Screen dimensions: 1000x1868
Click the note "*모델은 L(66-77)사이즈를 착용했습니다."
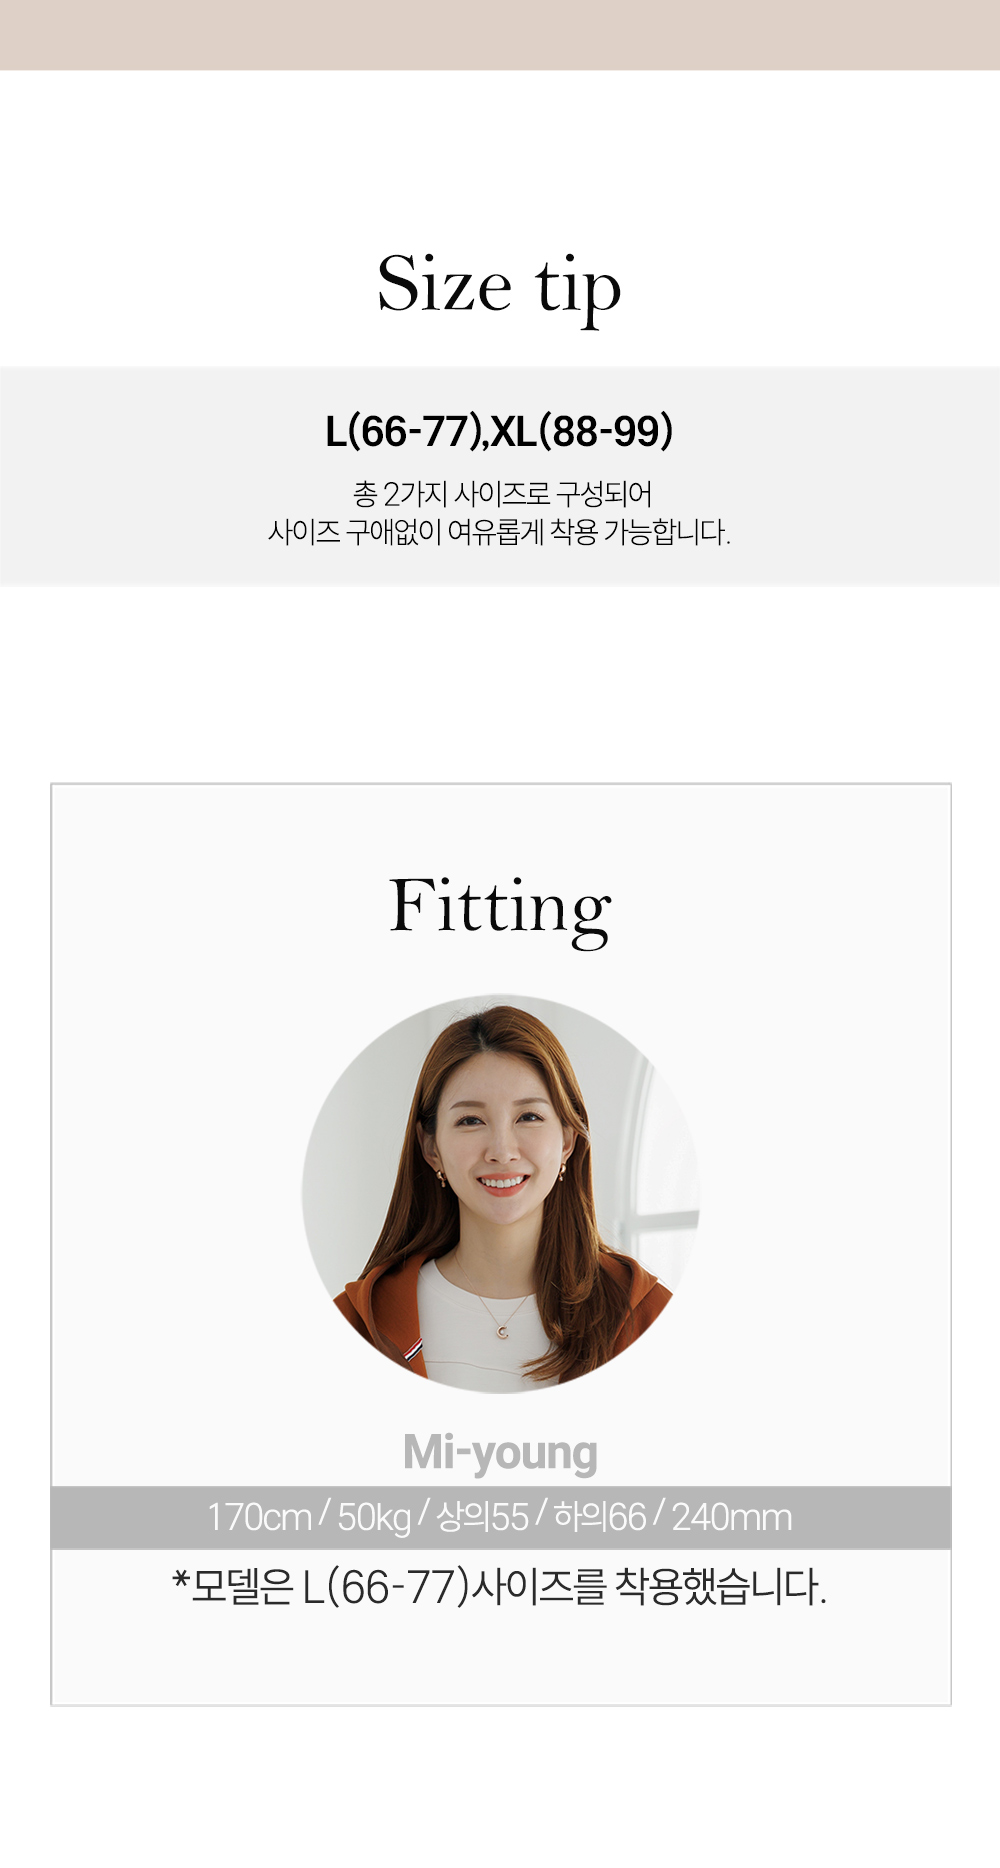tap(499, 1586)
